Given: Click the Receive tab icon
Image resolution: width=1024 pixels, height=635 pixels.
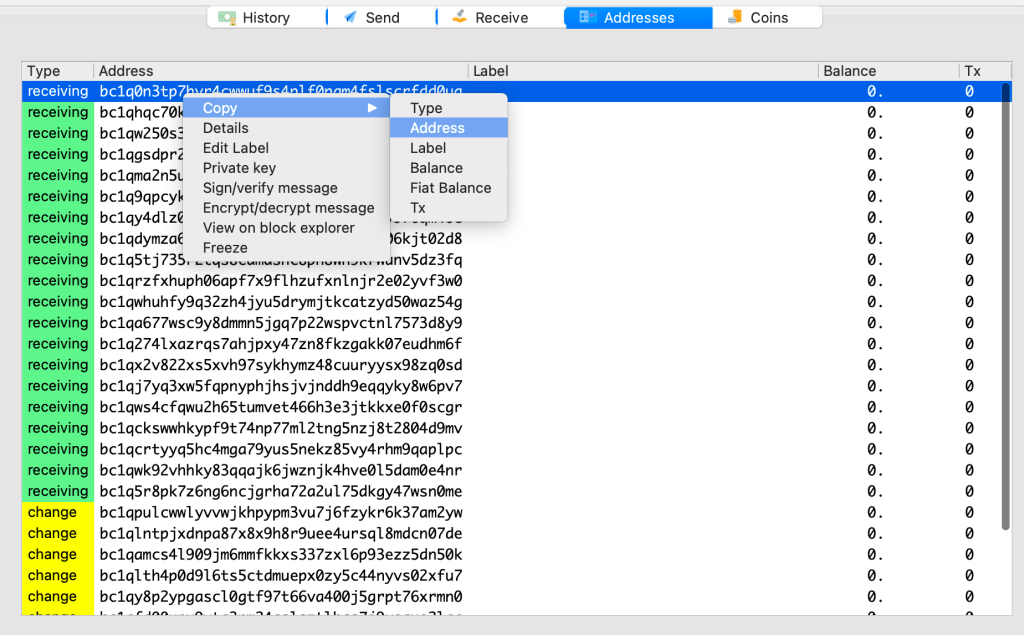Looking at the screenshot, I should click(x=459, y=18).
